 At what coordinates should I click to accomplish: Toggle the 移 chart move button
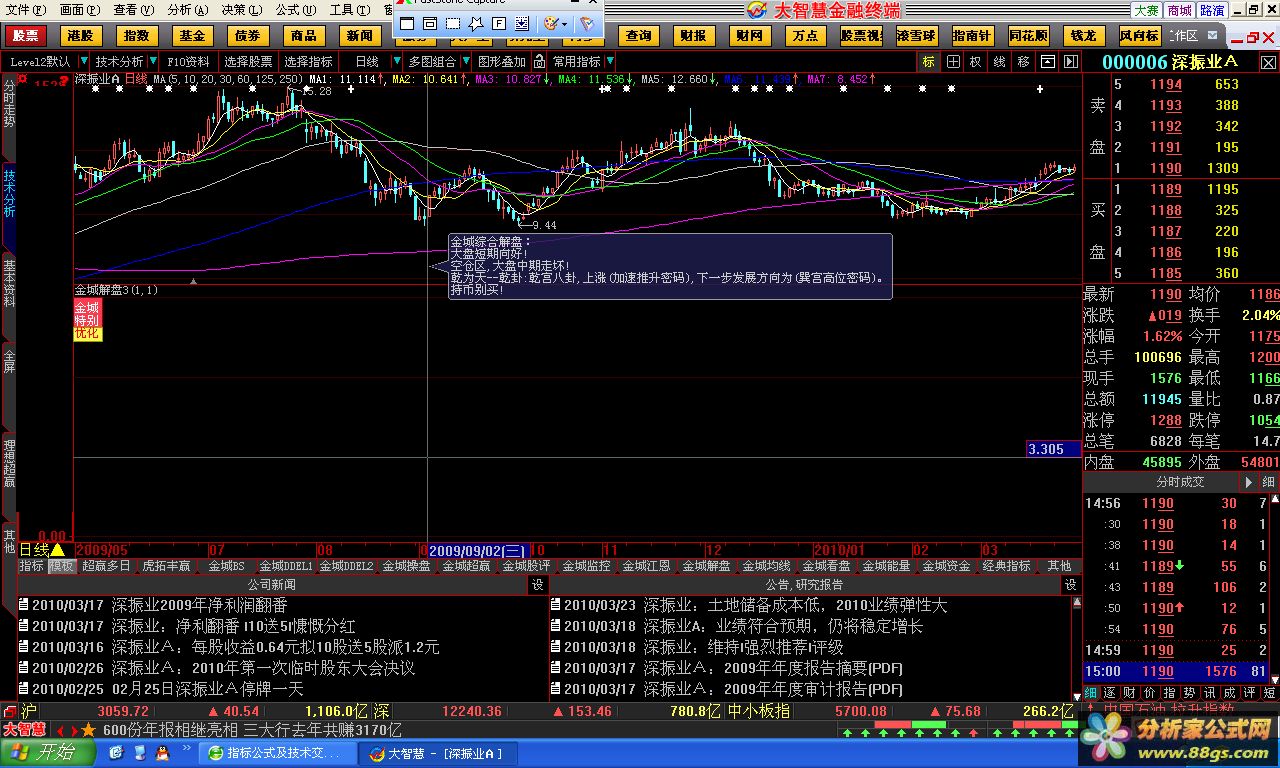click(x=1023, y=62)
